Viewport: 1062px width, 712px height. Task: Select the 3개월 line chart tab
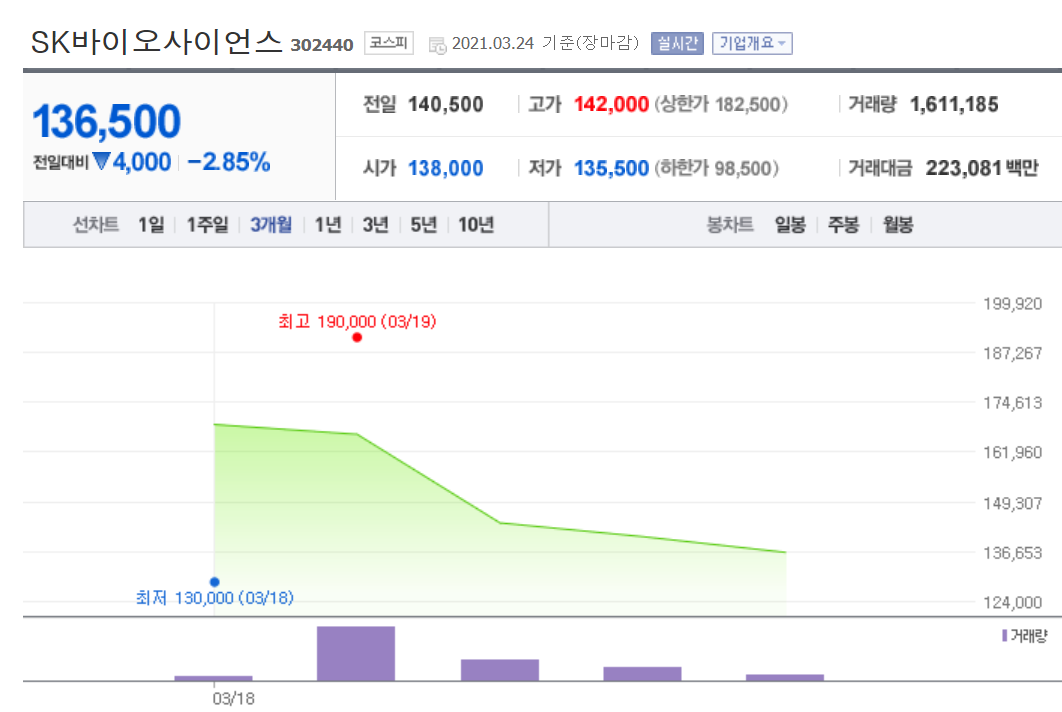(271, 224)
